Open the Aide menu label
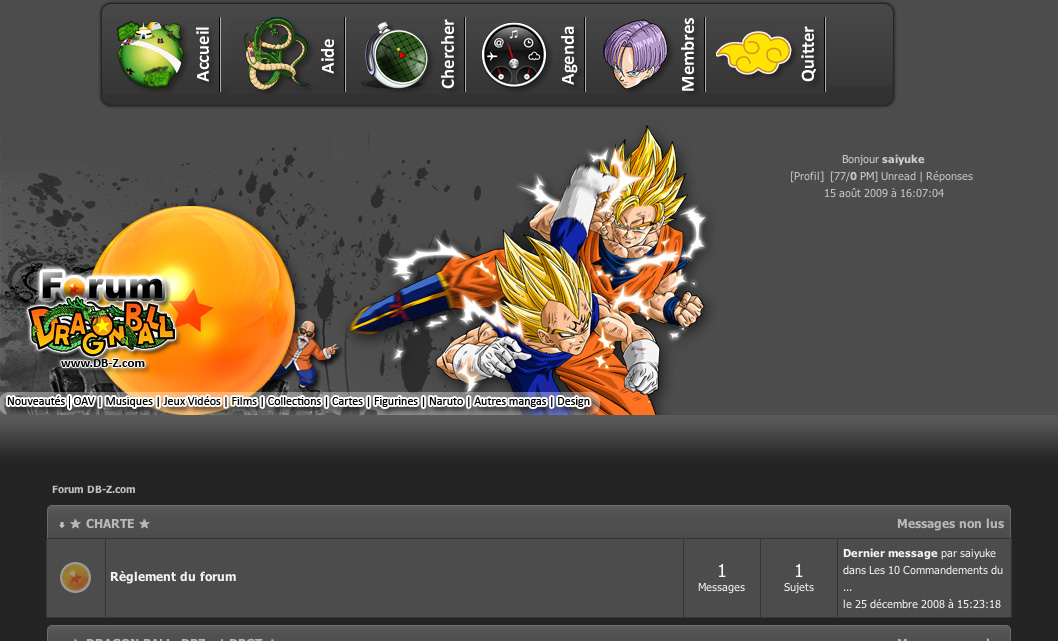 (x=328, y=56)
